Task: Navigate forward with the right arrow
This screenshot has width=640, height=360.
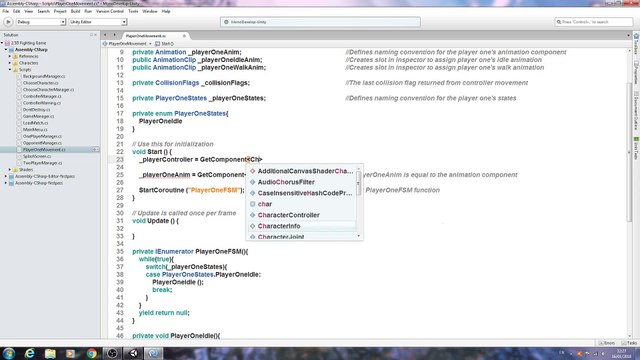Action: (x=114, y=36)
